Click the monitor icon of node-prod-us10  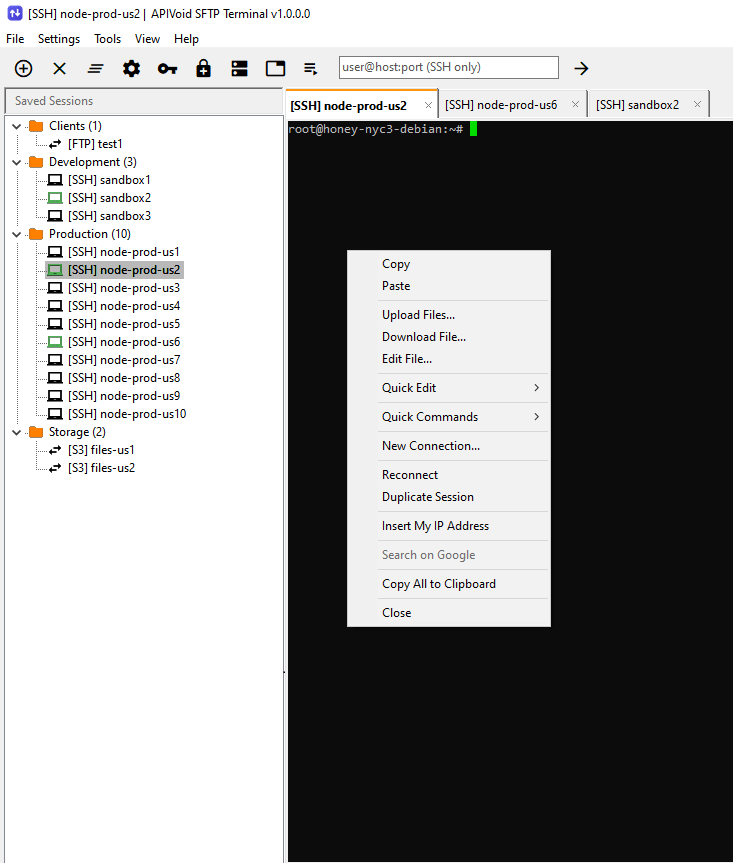pyautogui.click(x=55, y=414)
